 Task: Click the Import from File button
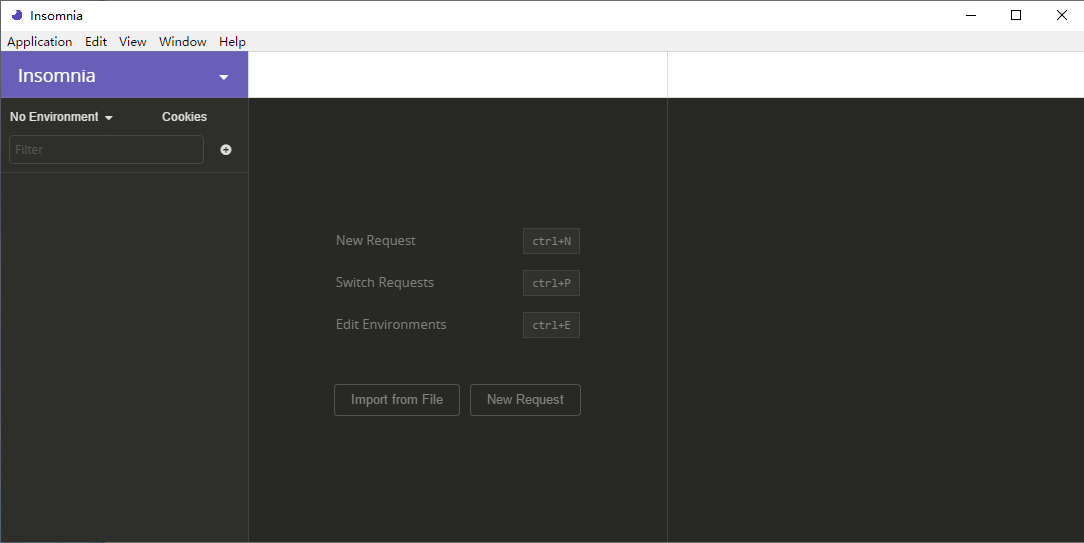coord(396,400)
